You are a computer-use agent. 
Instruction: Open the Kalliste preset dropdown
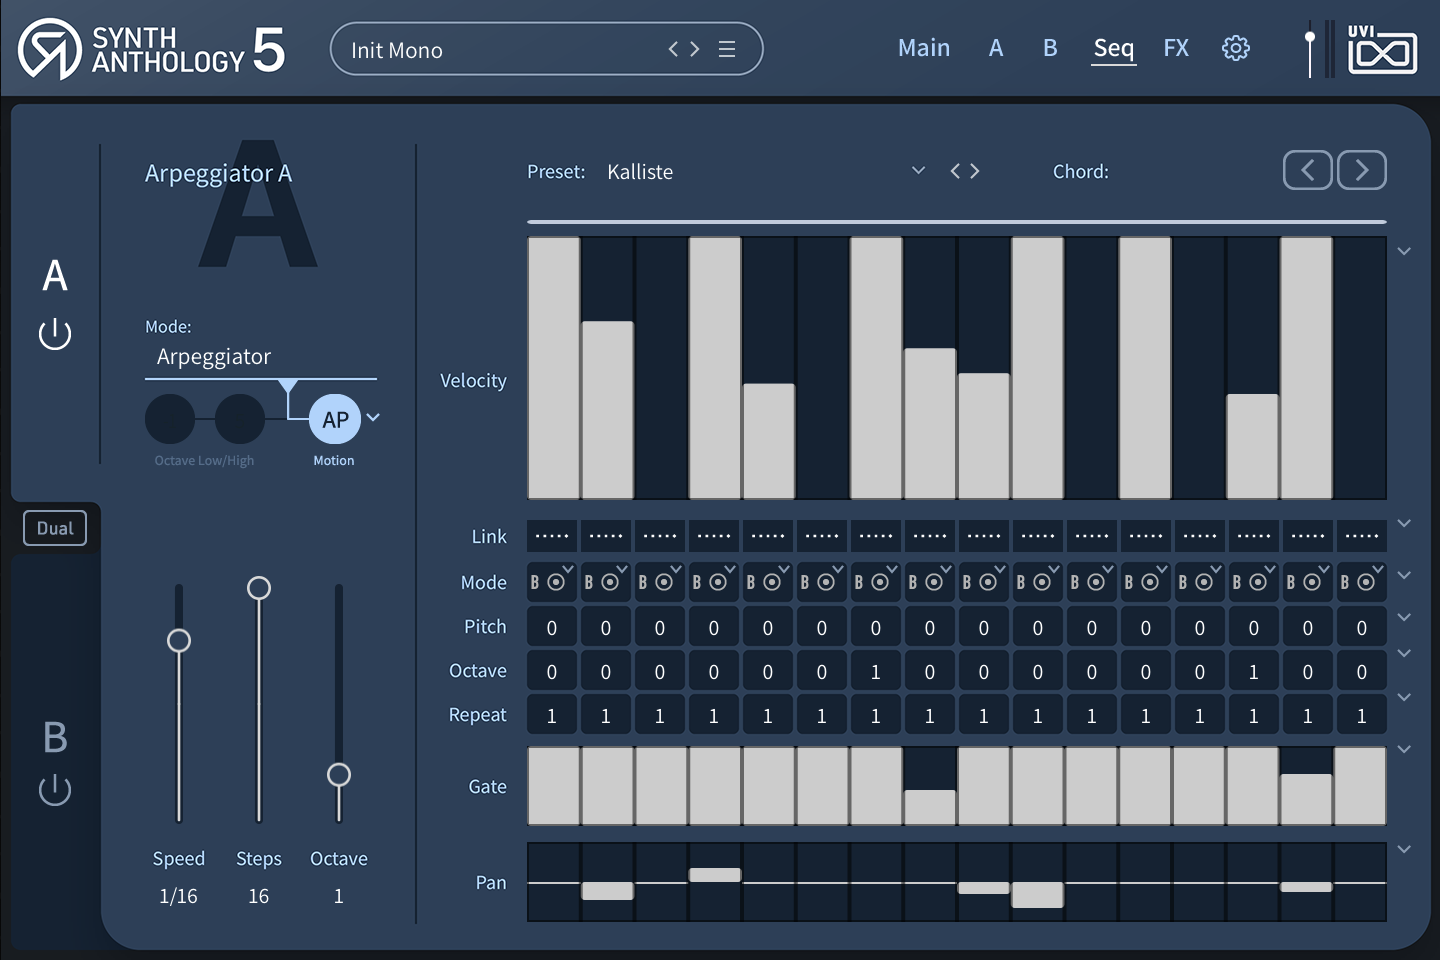918,171
